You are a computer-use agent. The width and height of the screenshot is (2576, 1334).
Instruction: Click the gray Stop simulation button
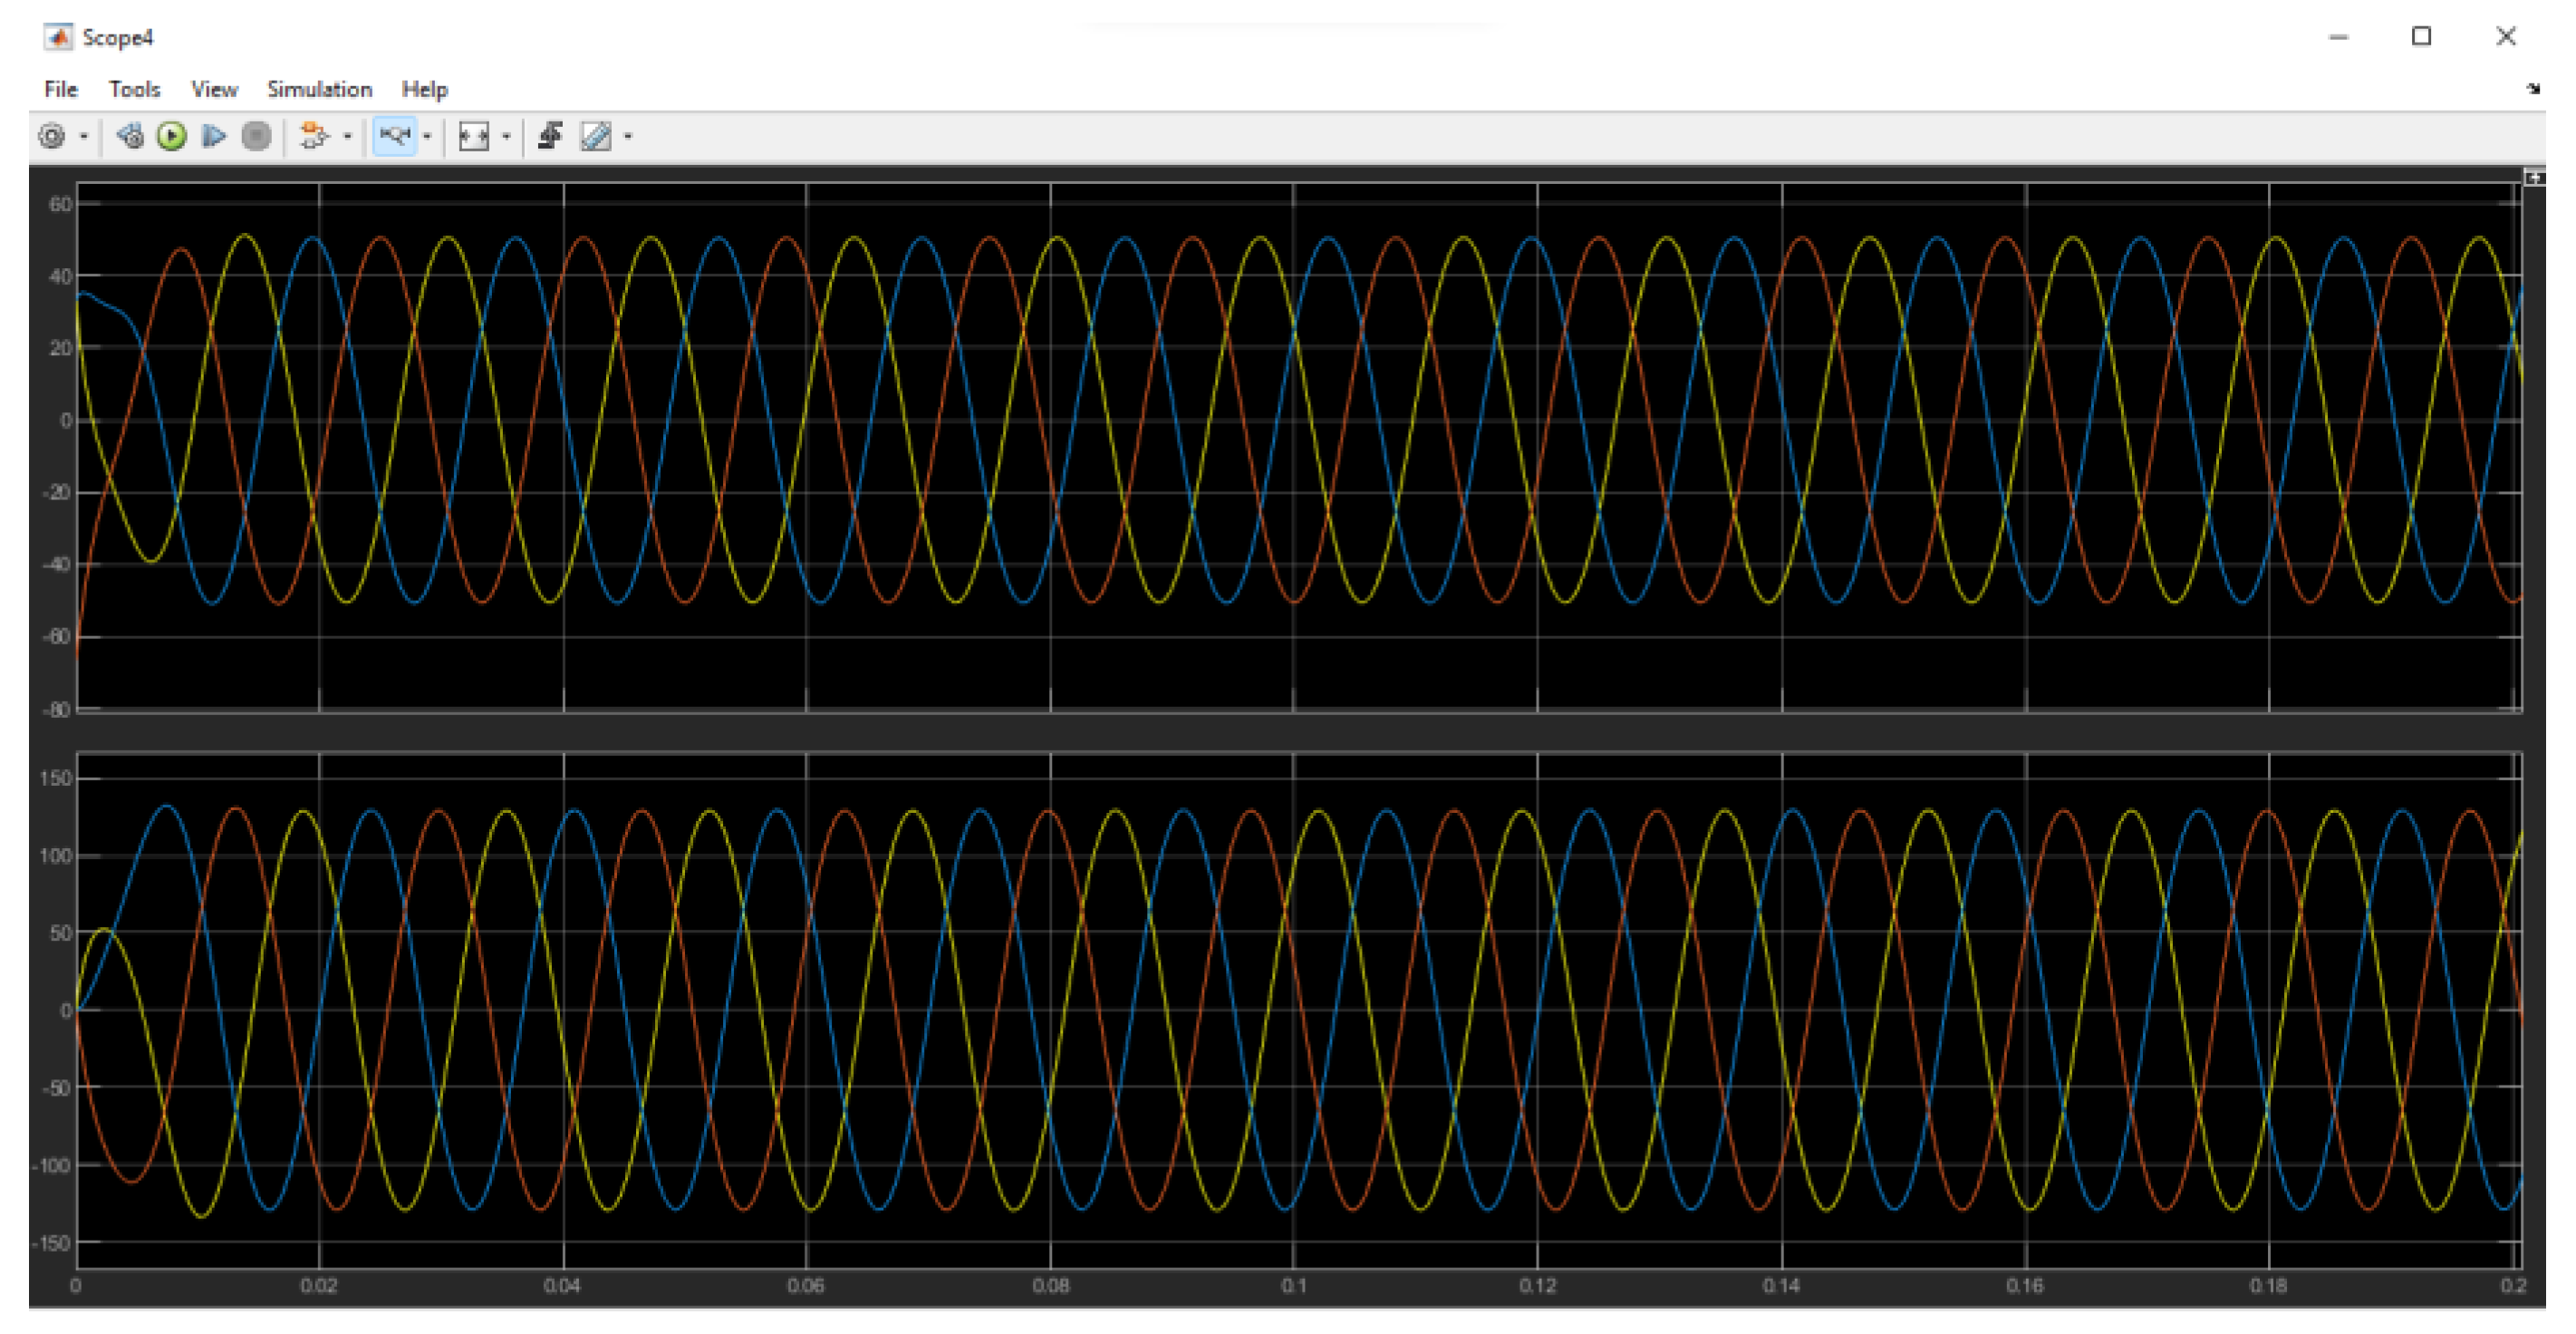256,136
